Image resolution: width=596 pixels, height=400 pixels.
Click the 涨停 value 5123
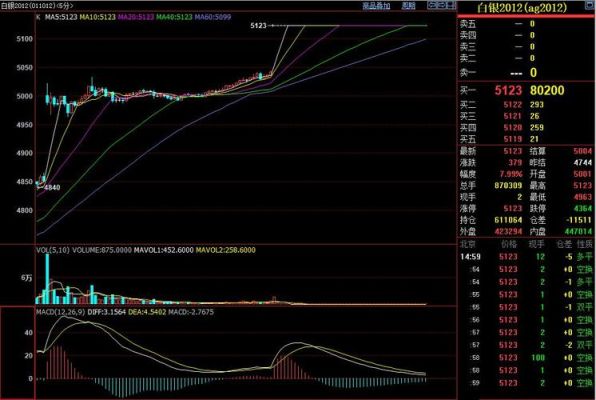512,208
